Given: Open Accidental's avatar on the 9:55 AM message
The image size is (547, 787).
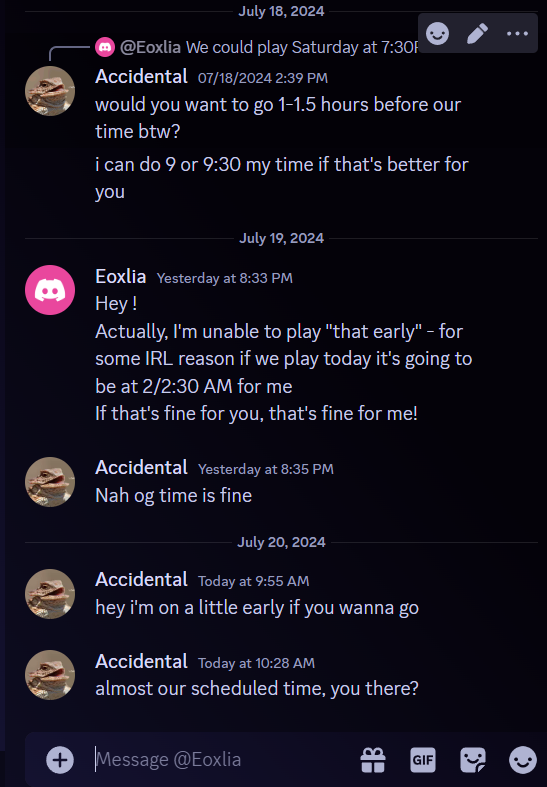Looking at the screenshot, I should click(50, 594).
